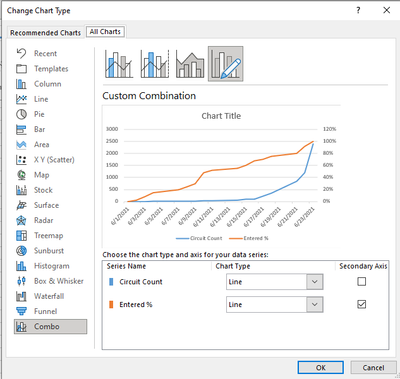Click the Chart Type column header
The image size is (400, 379).
pyautogui.click(x=233, y=266)
